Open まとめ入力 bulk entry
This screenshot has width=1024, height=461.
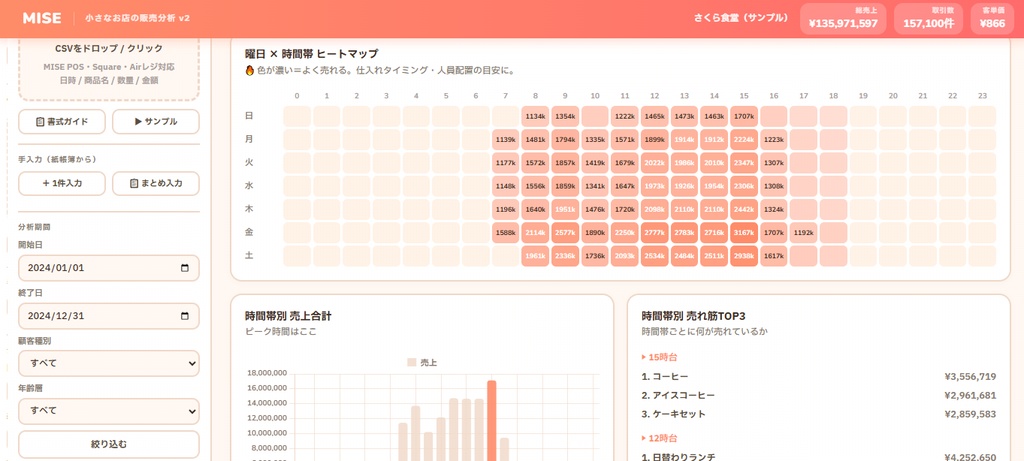coord(155,183)
